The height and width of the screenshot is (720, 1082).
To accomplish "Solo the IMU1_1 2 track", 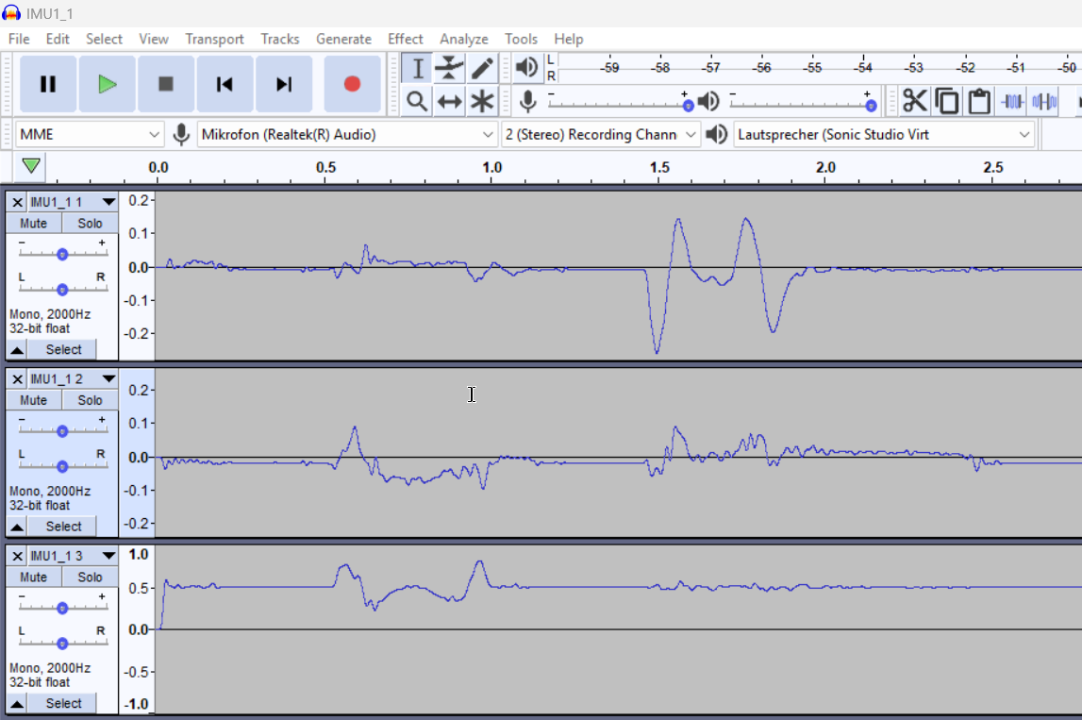I will (90, 400).
